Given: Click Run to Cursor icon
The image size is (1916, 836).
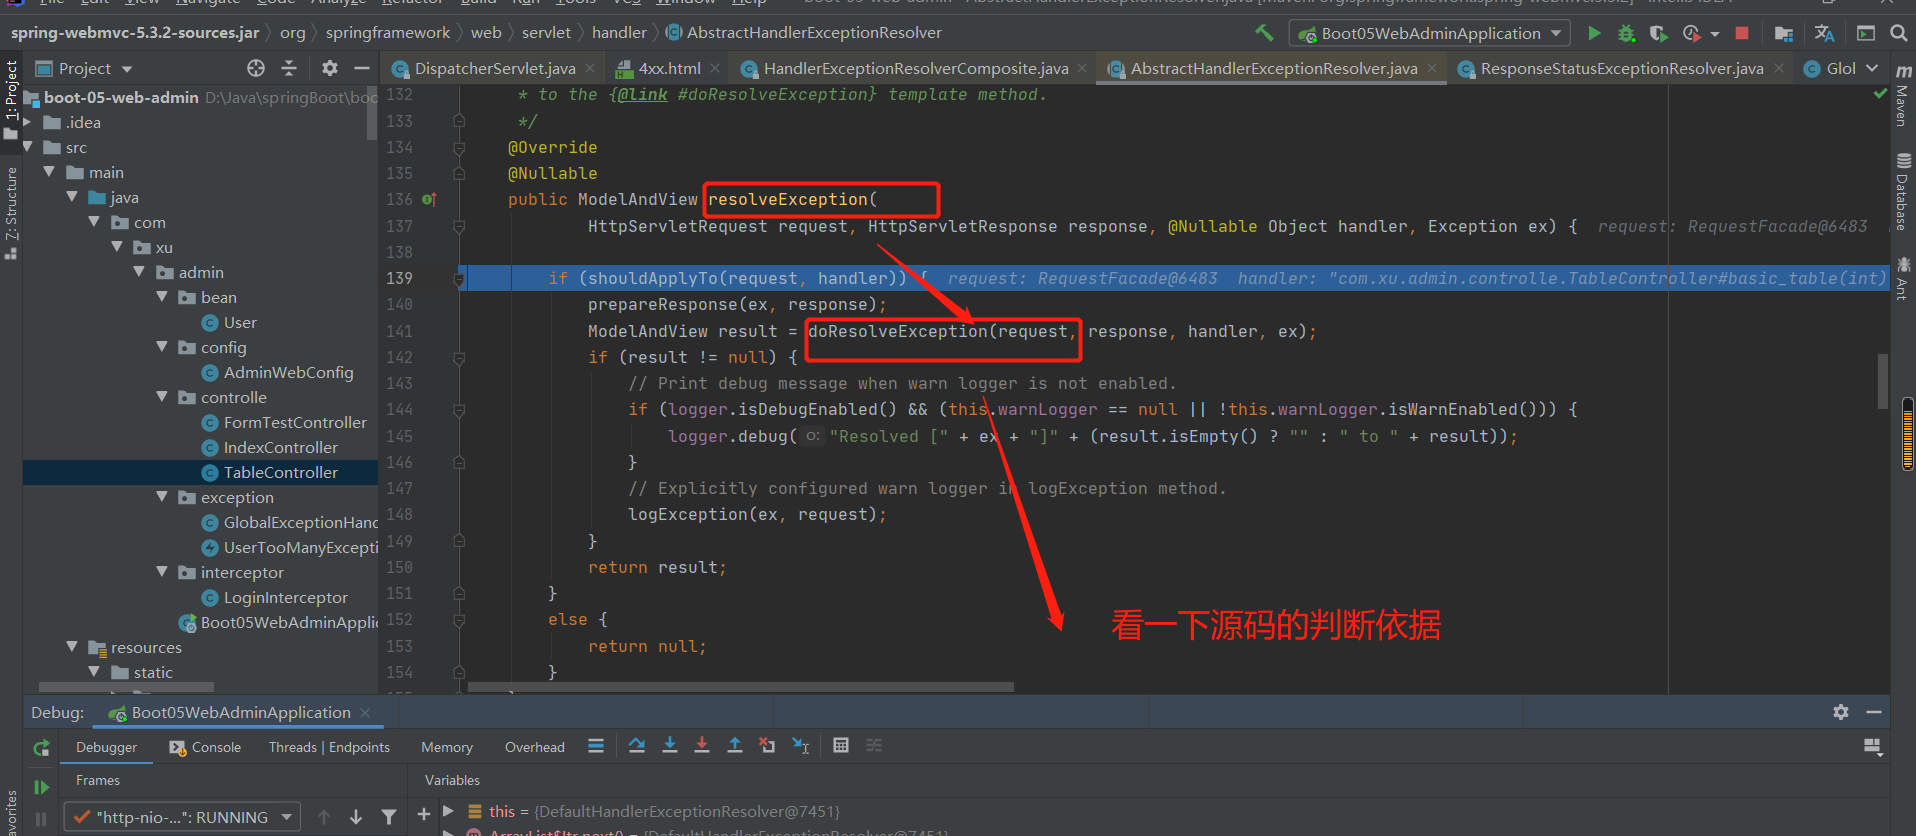Looking at the screenshot, I should [x=801, y=745].
